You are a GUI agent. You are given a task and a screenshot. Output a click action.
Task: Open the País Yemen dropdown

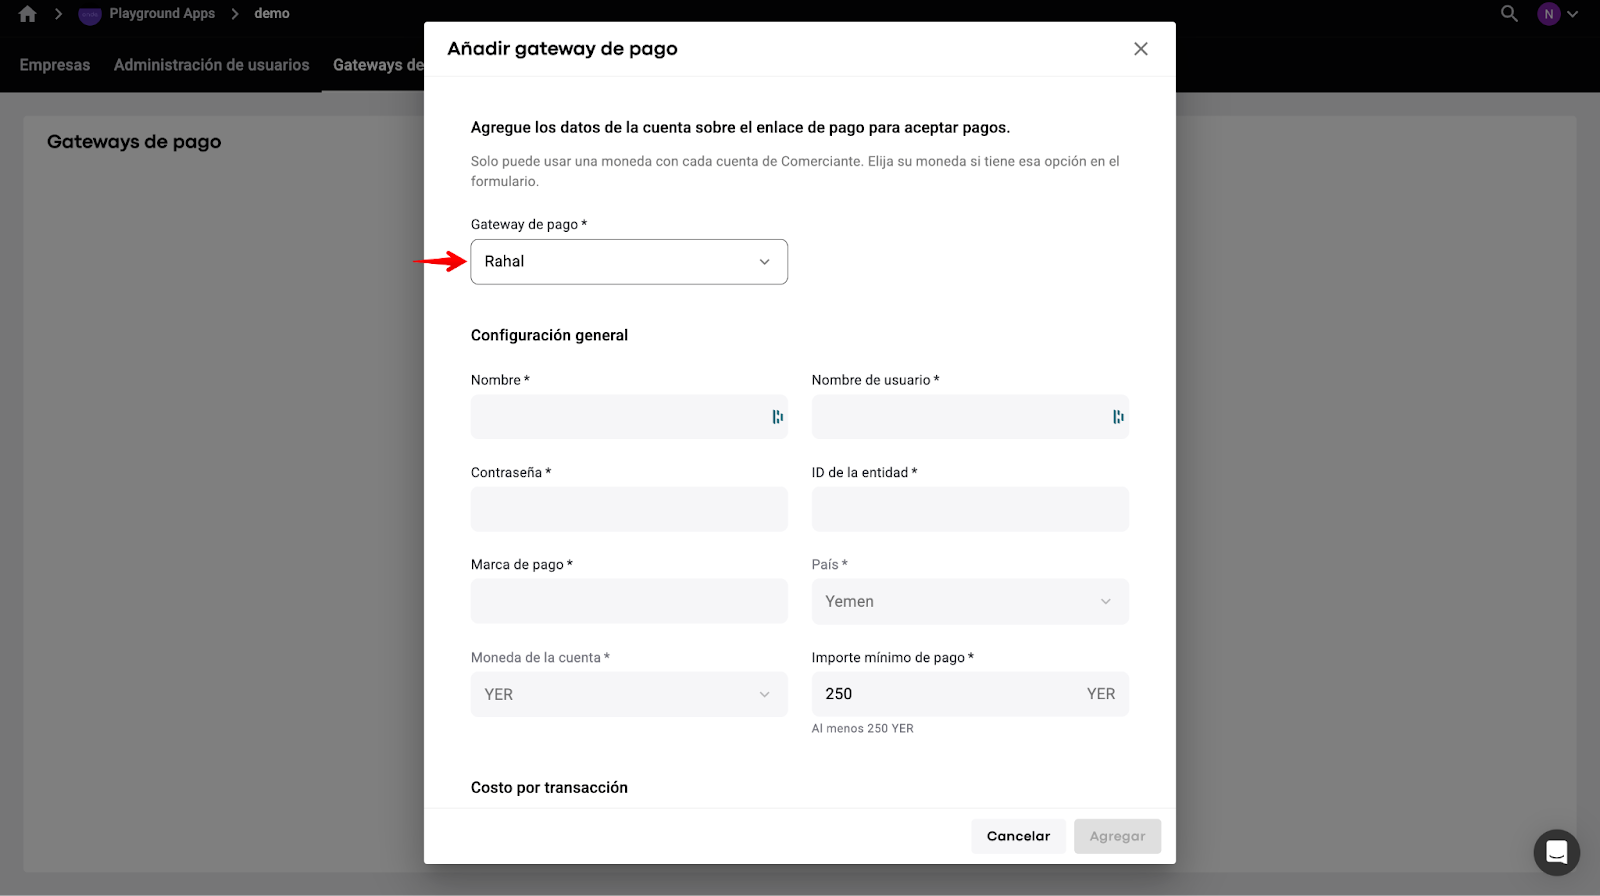point(969,602)
